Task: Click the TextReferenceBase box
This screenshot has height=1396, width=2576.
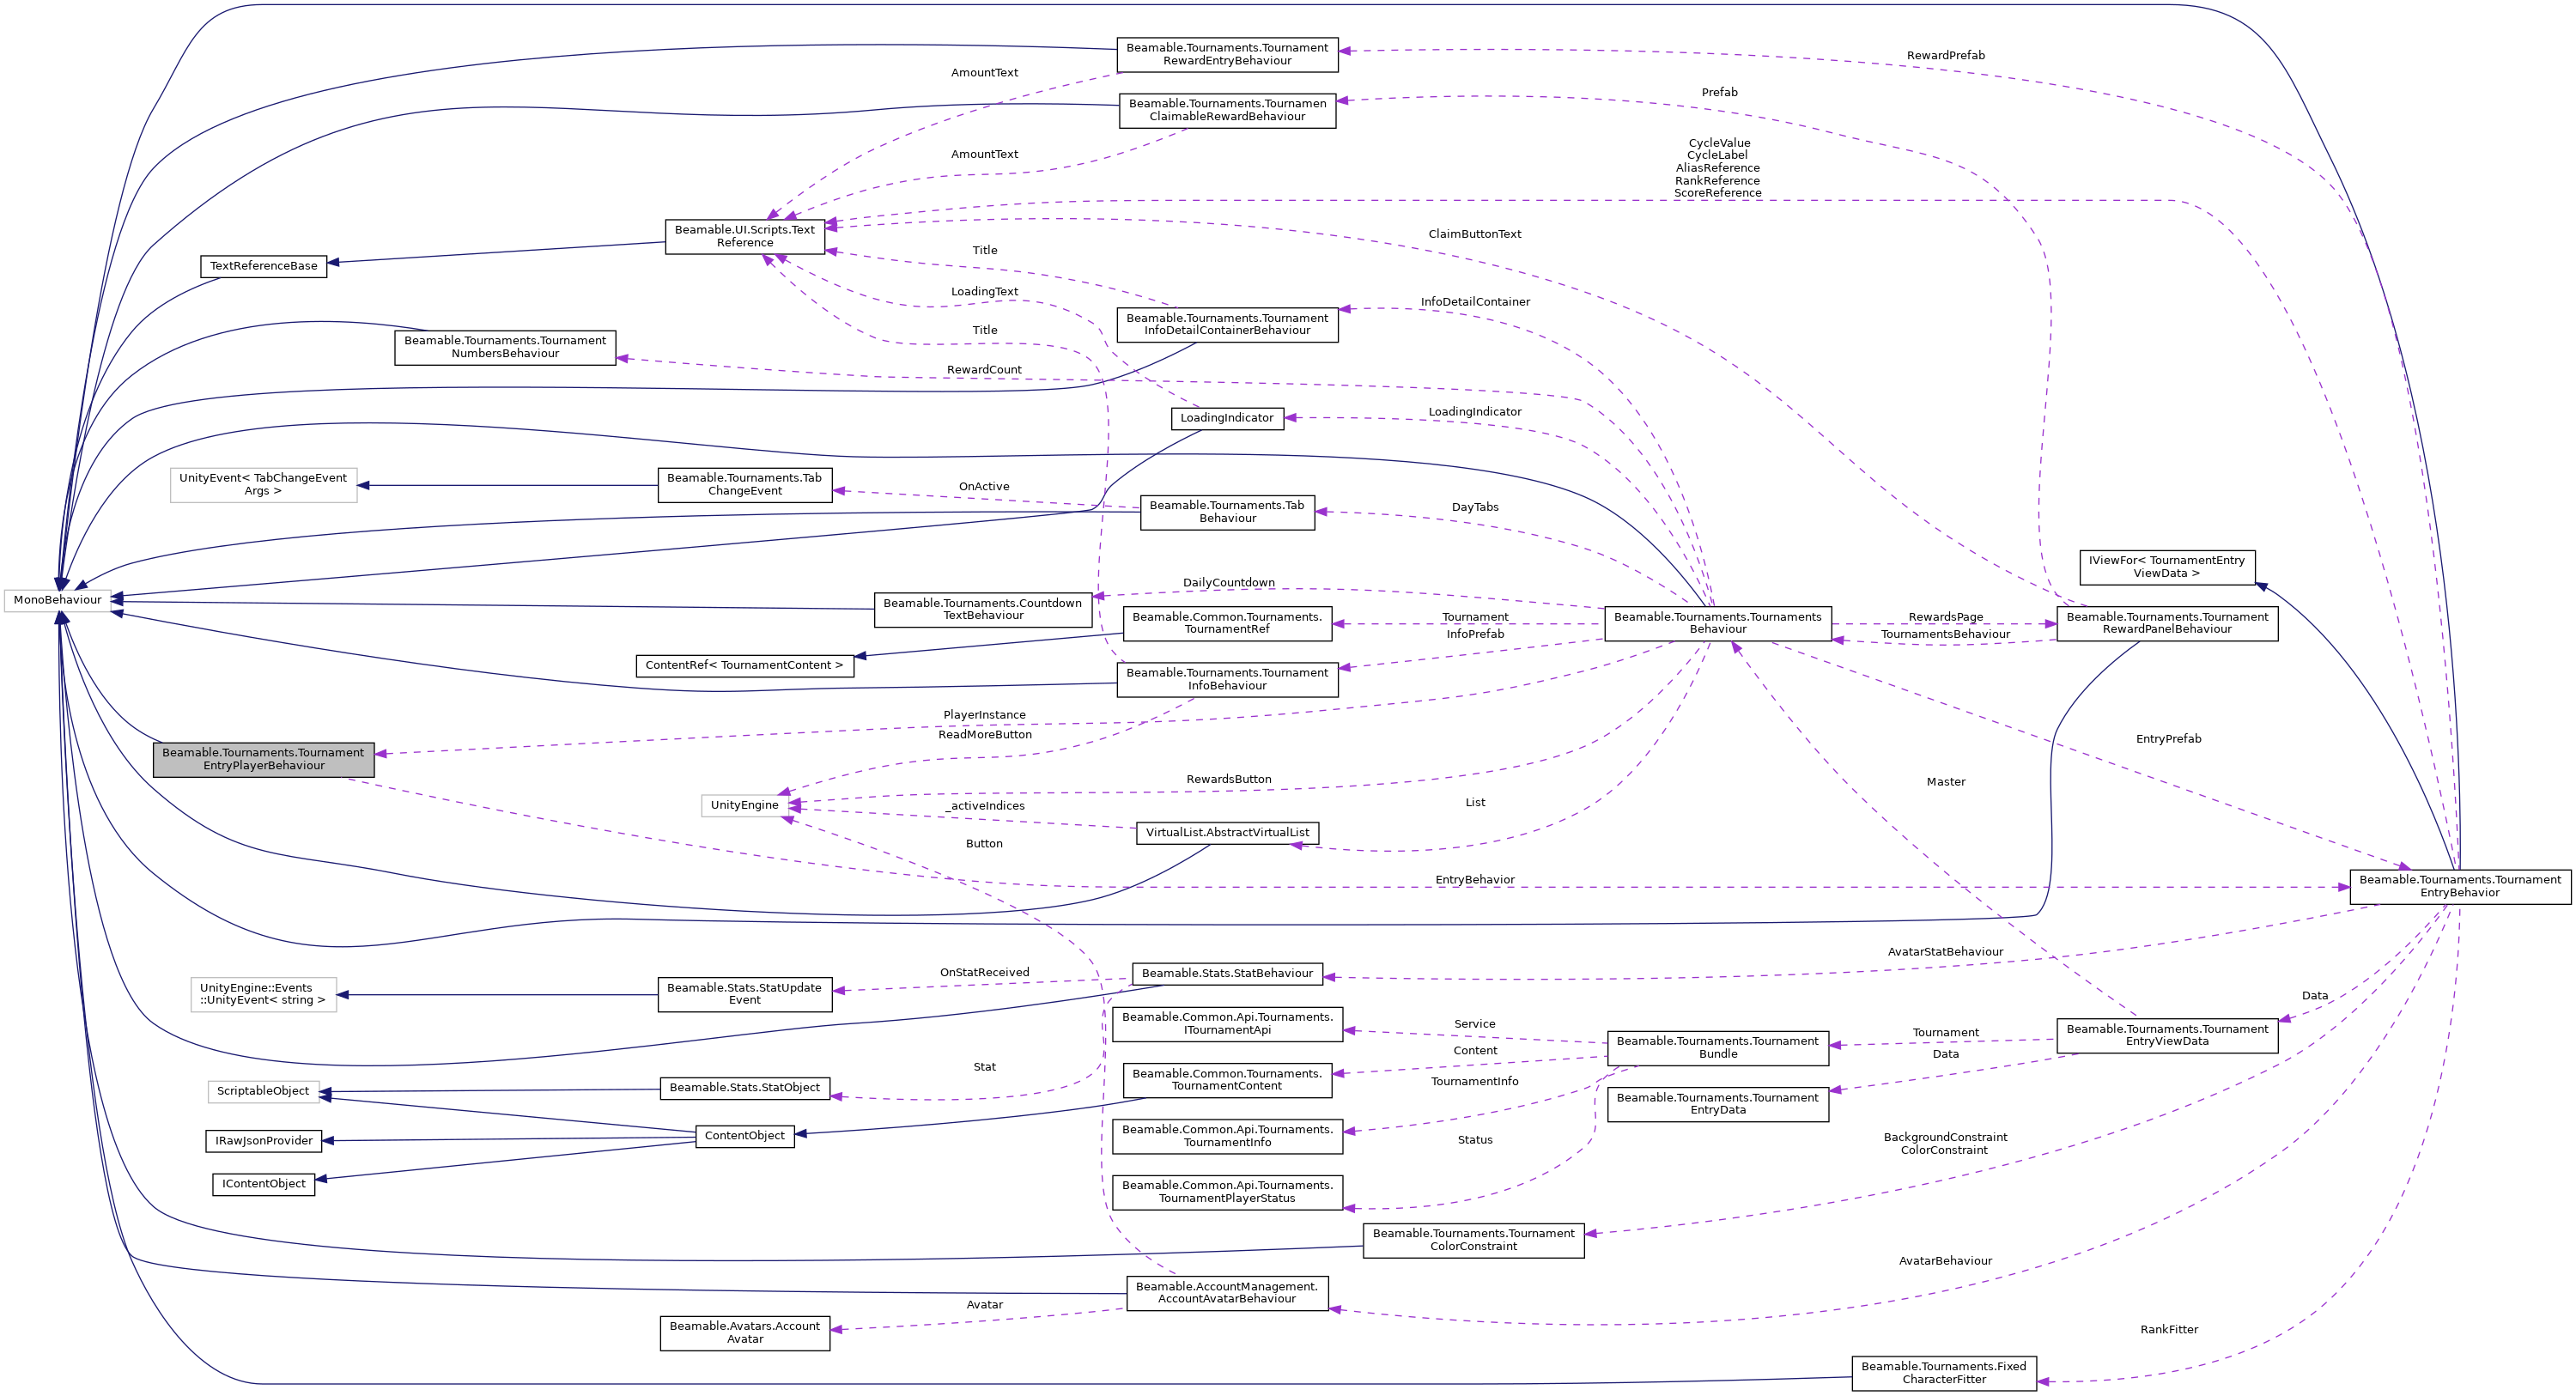Action: coord(263,266)
